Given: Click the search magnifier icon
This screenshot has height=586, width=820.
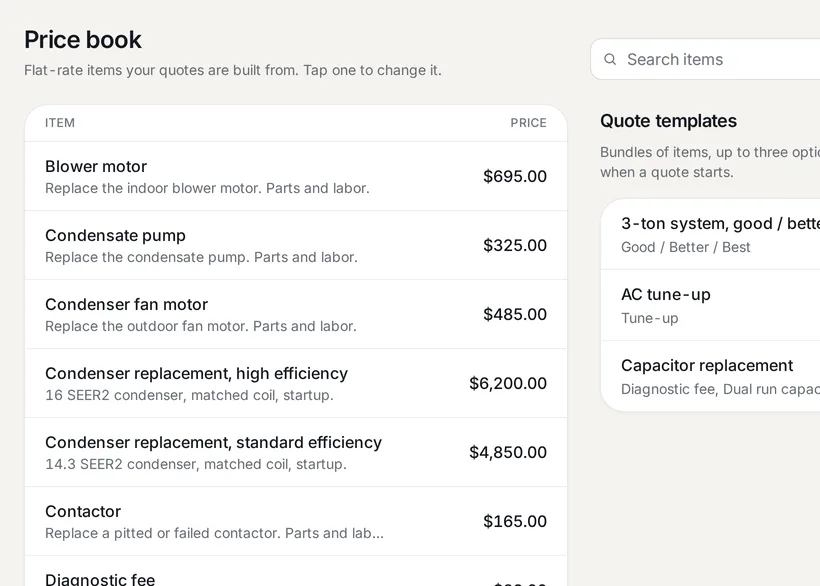Looking at the screenshot, I should tap(610, 59).
